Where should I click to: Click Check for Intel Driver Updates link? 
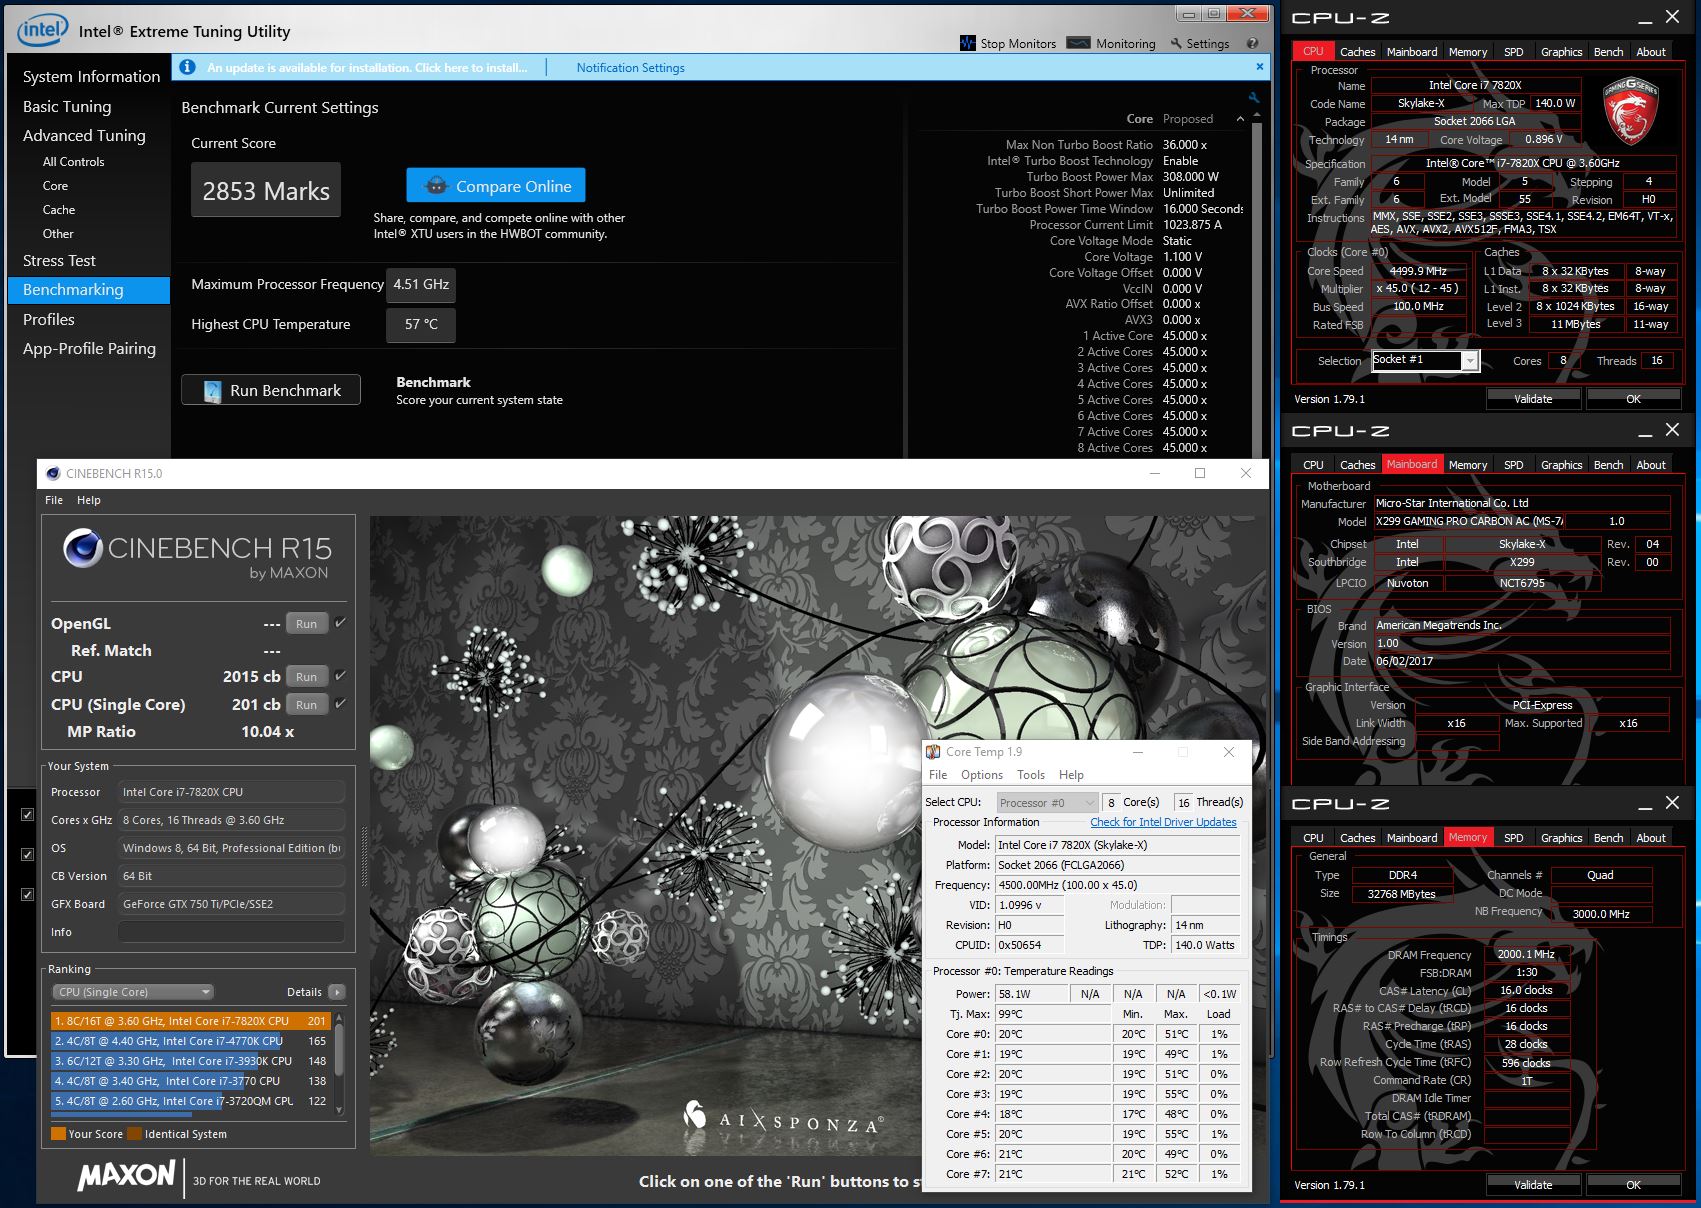coord(1163,822)
